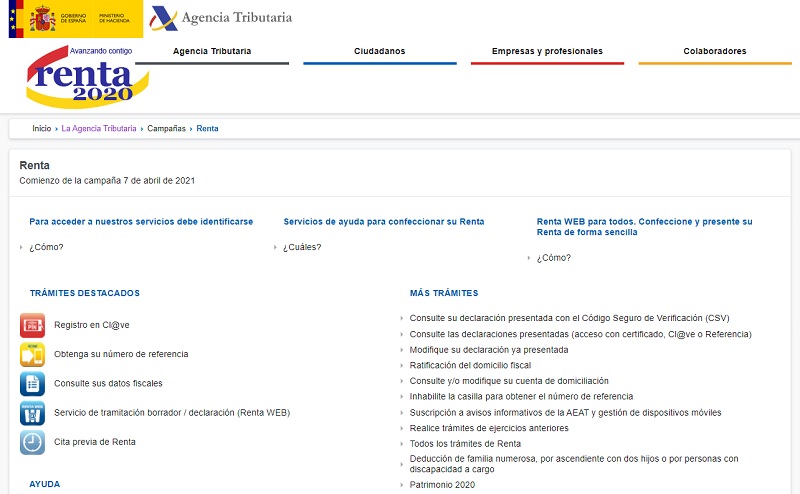
Task: Go to Inicio in the breadcrumb
Action: pos(41,129)
